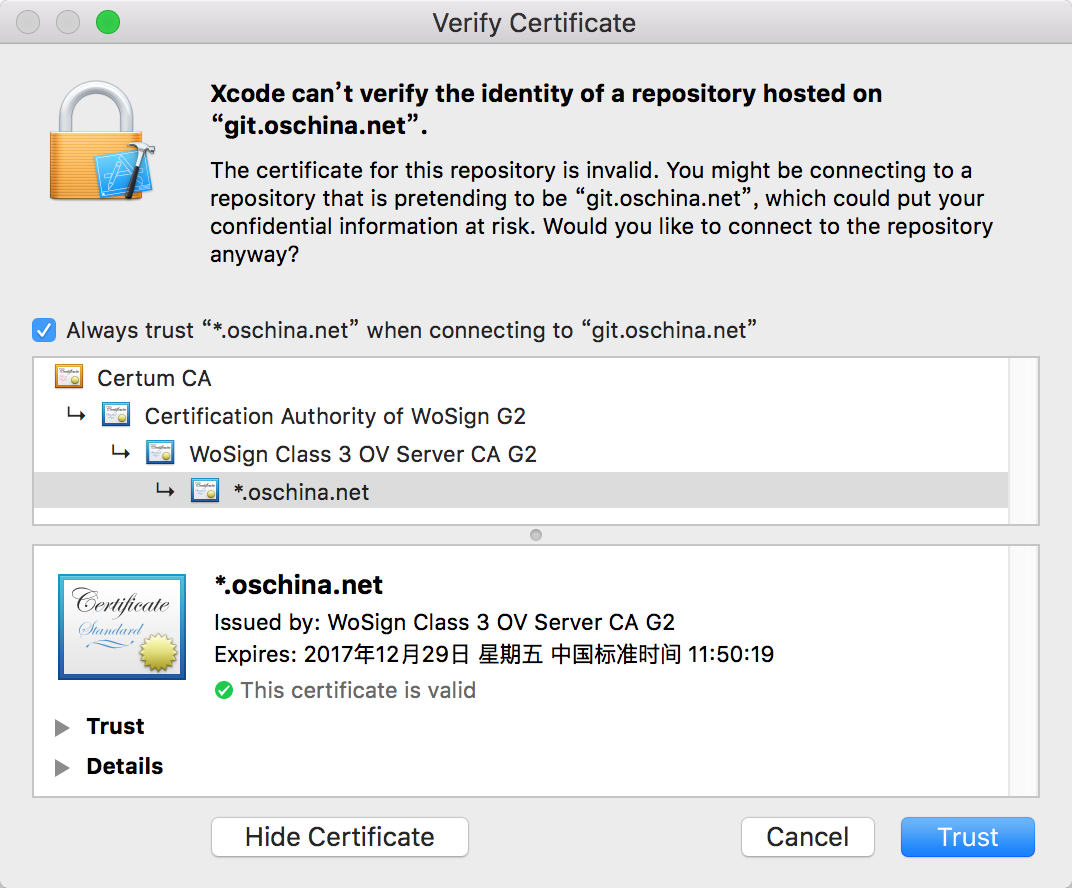Select Certum CA in certificate chain
The image size is (1072, 888).
(x=154, y=378)
